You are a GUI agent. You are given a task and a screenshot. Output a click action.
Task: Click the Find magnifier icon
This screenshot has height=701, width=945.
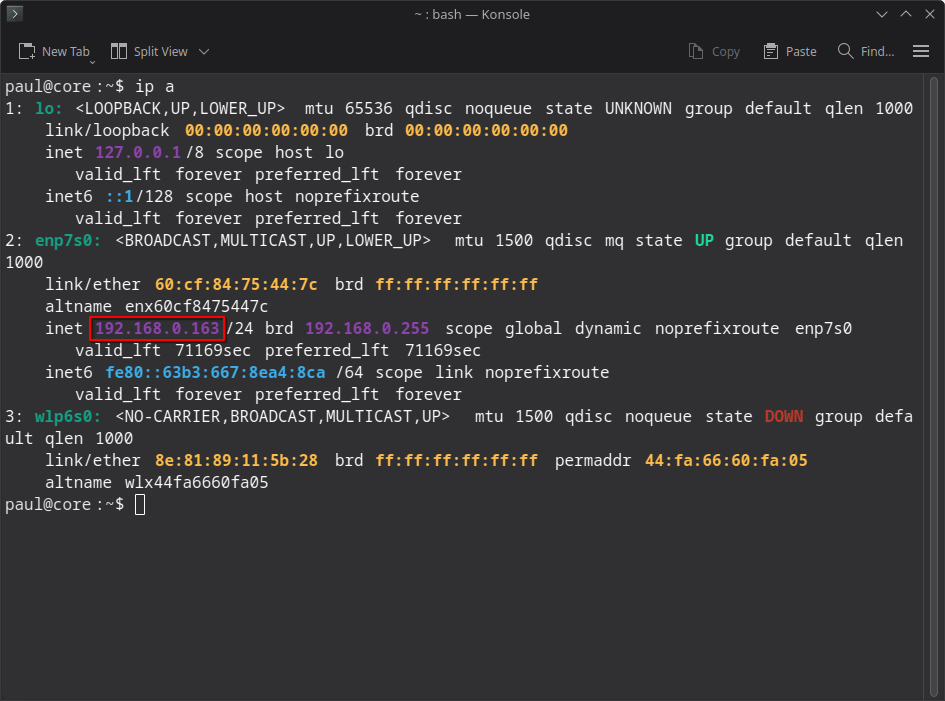coord(846,51)
